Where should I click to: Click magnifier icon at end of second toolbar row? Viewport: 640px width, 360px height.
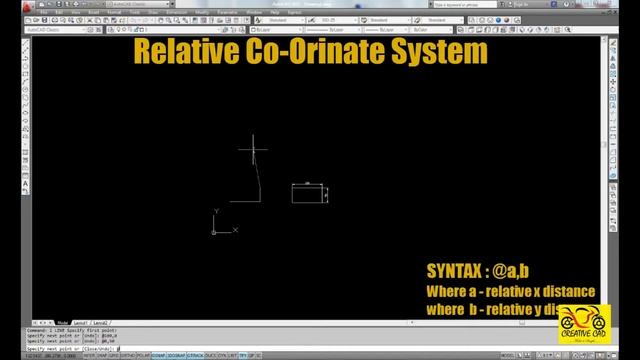(568, 30)
